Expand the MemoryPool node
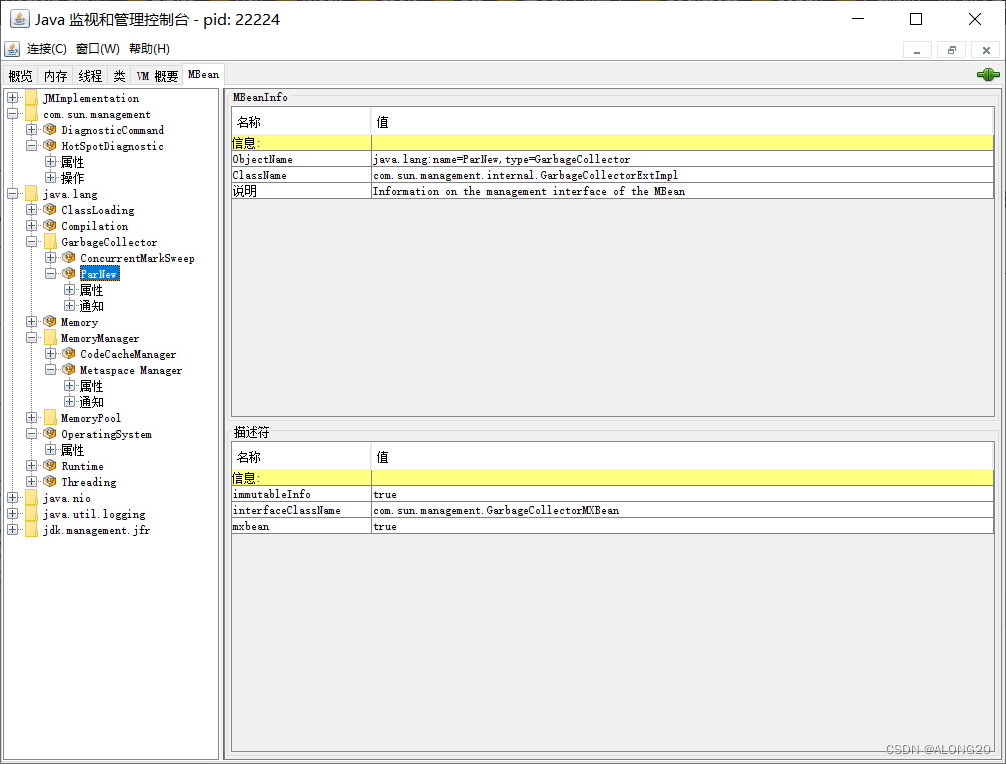The height and width of the screenshot is (764, 1006). (31, 418)
